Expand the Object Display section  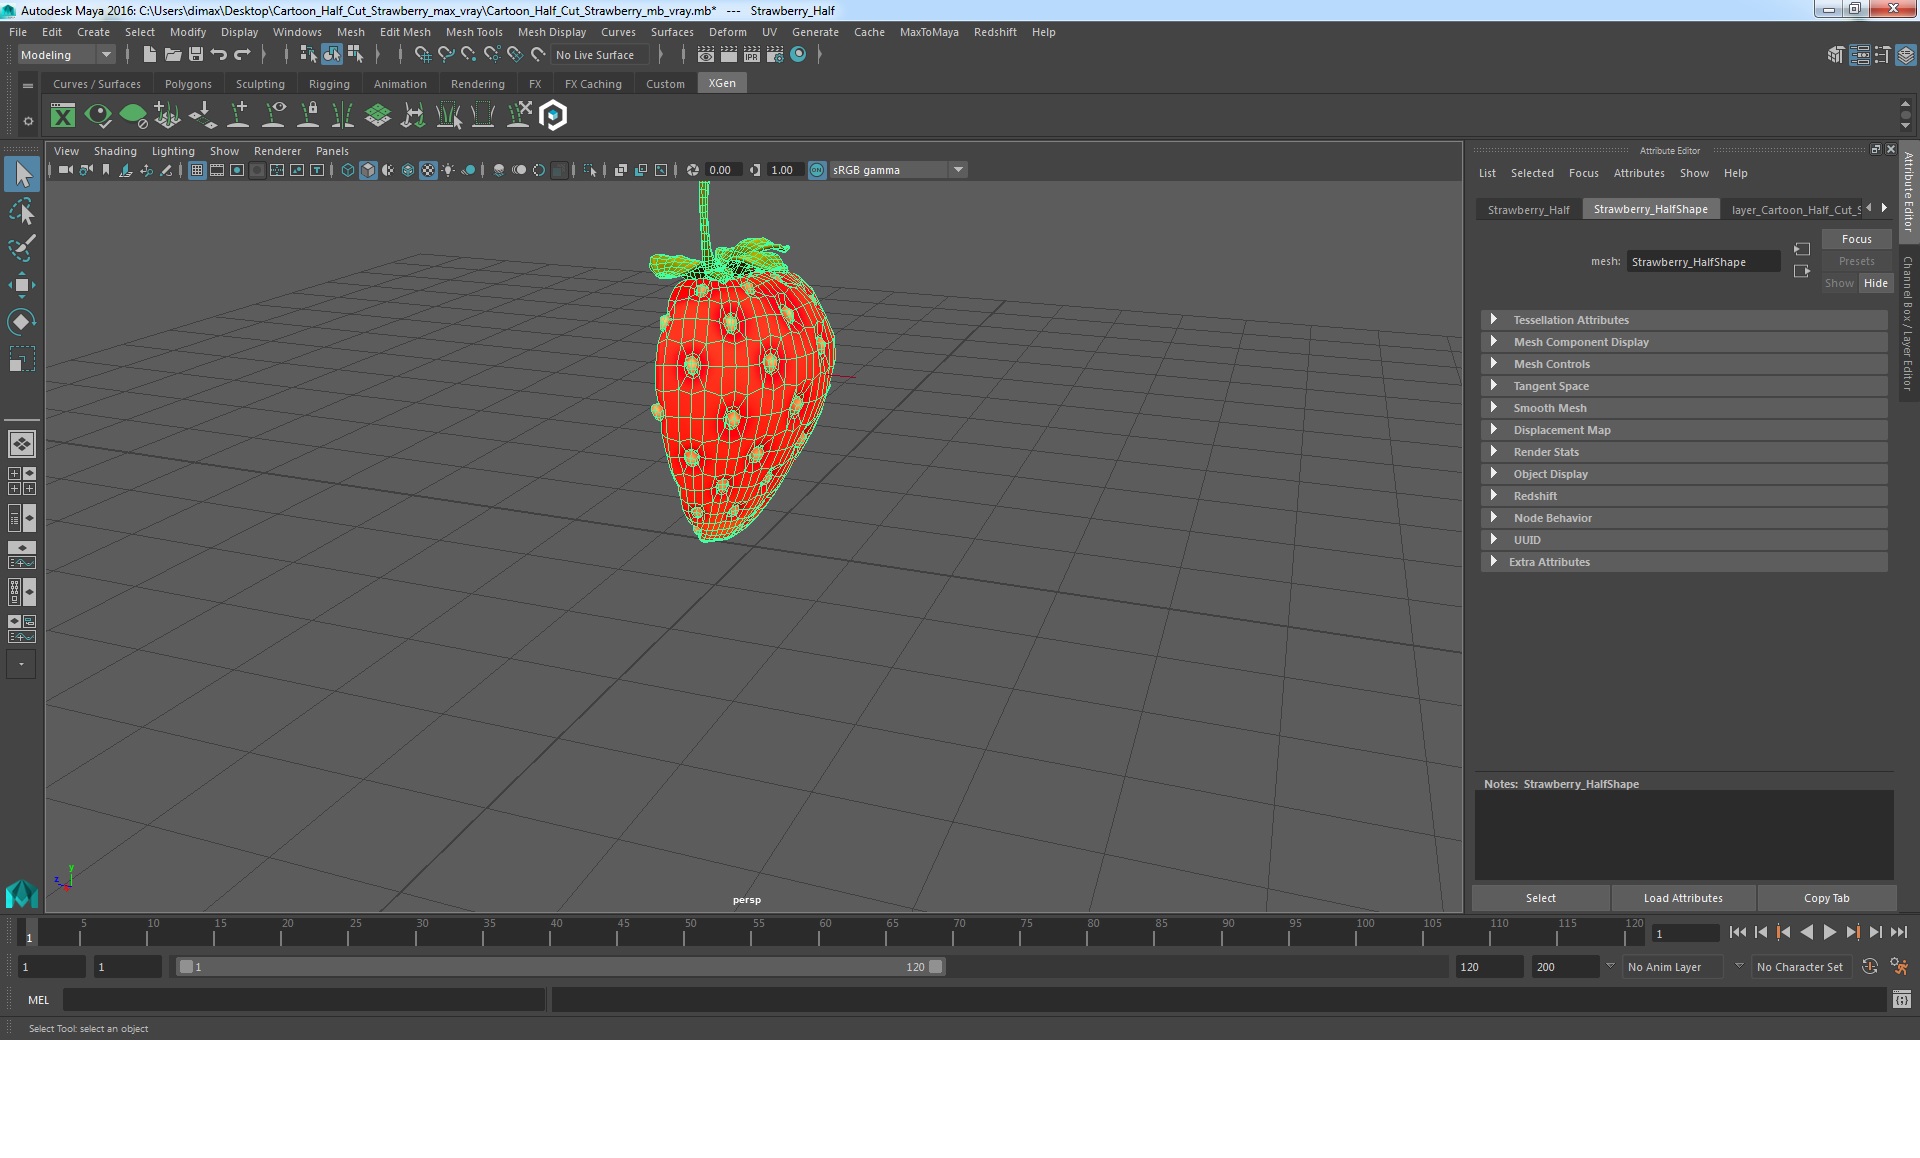pos(1684,474)
